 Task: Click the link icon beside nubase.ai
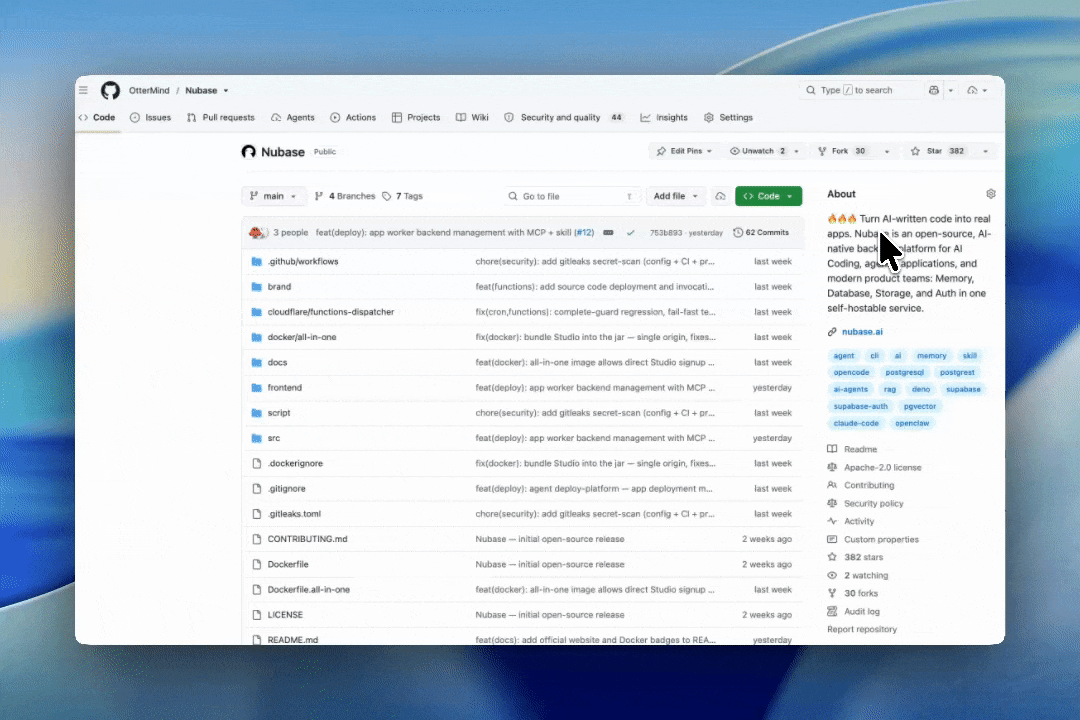pos(832,332)
